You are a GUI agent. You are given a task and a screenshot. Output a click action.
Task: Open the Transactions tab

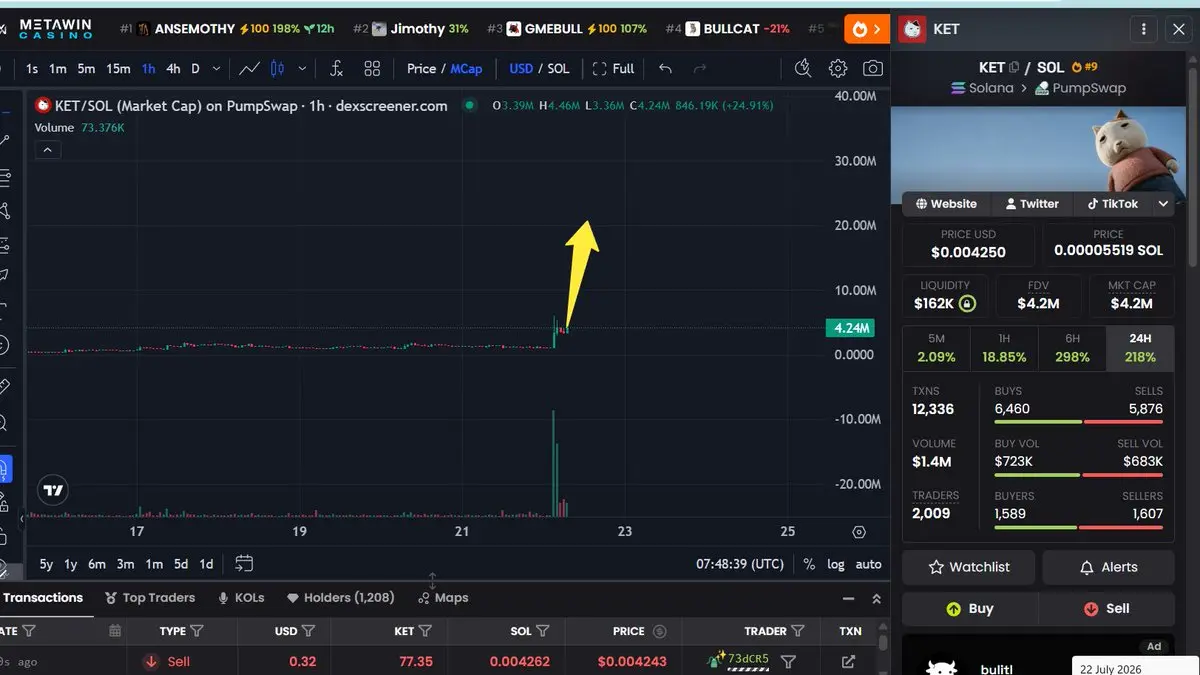(x=43, y=597)
